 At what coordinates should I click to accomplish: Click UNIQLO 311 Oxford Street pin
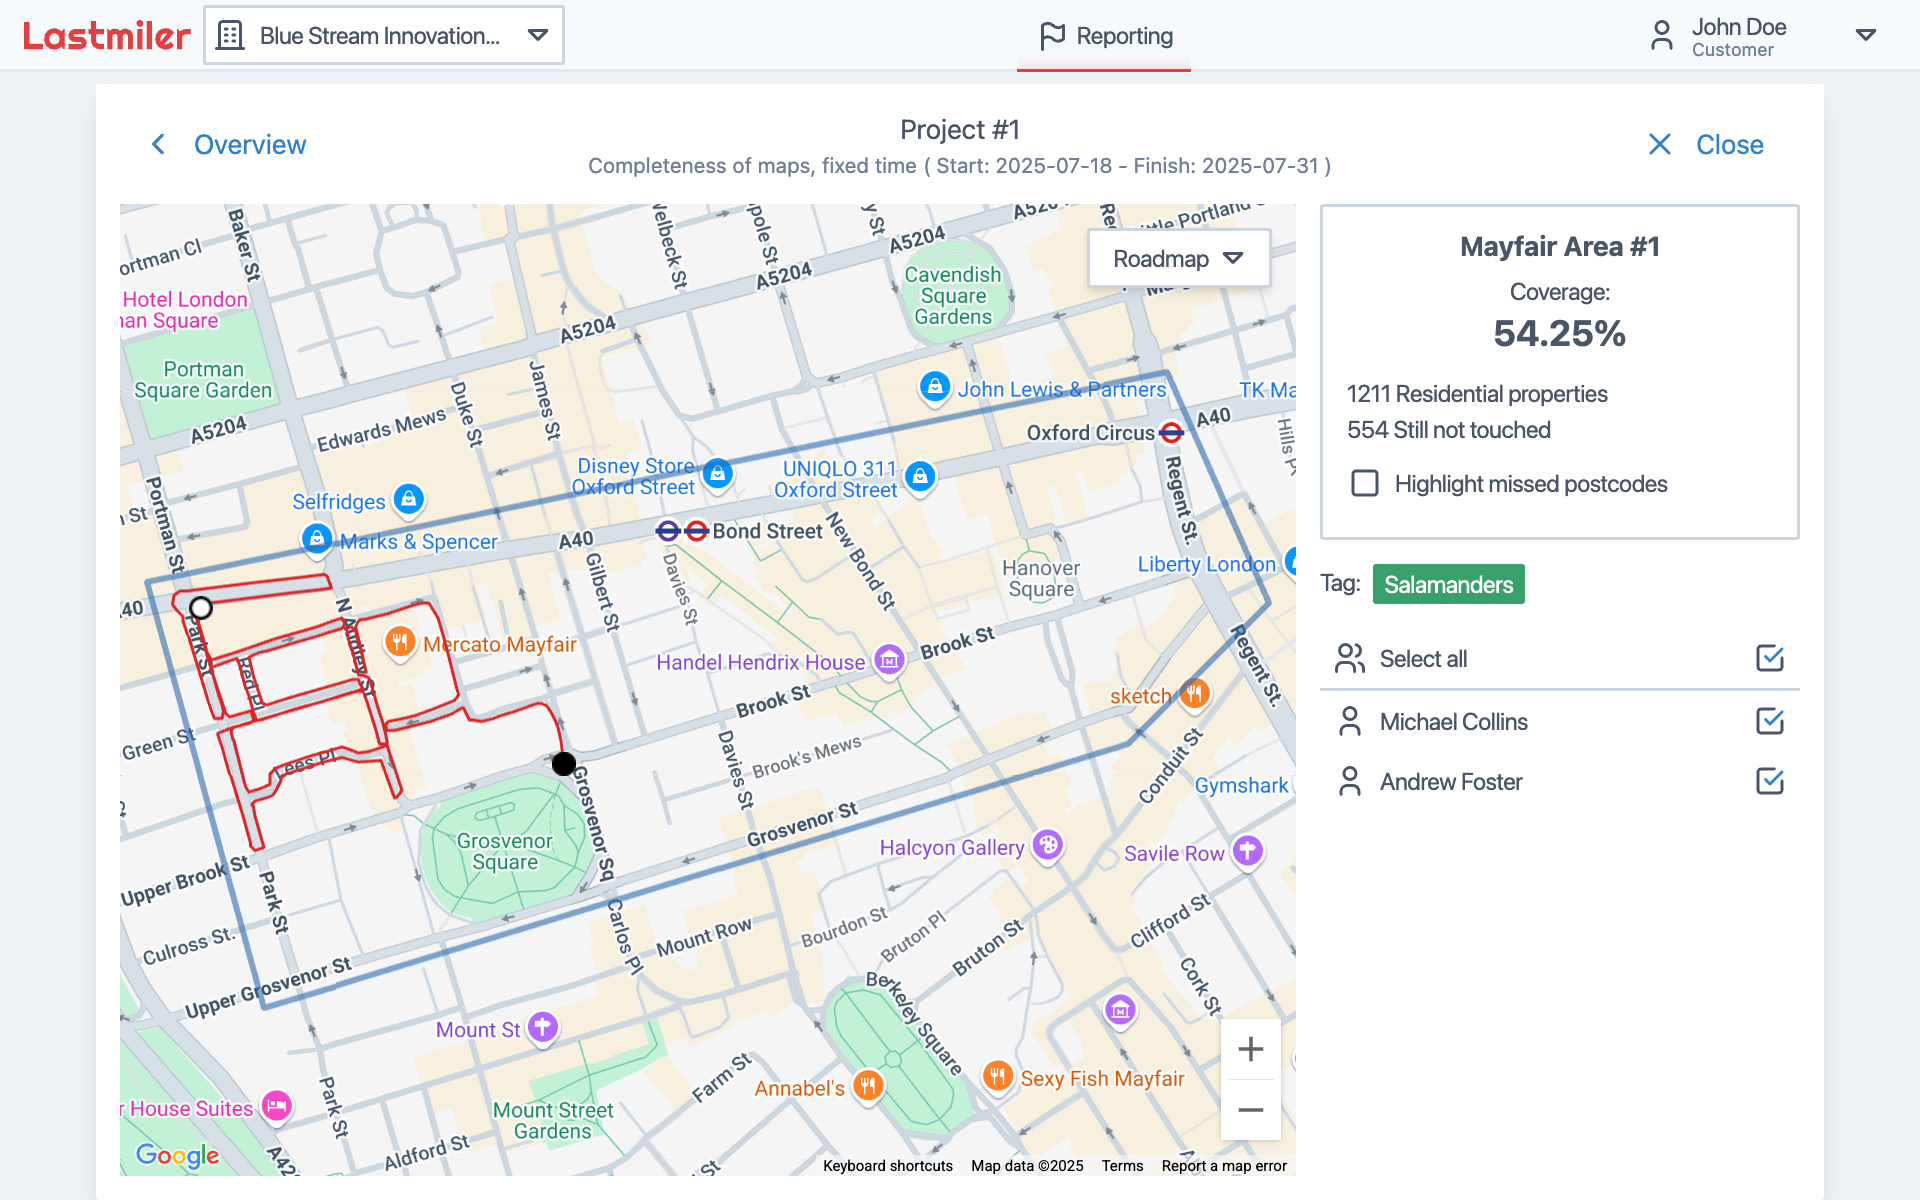pos(920,477)
